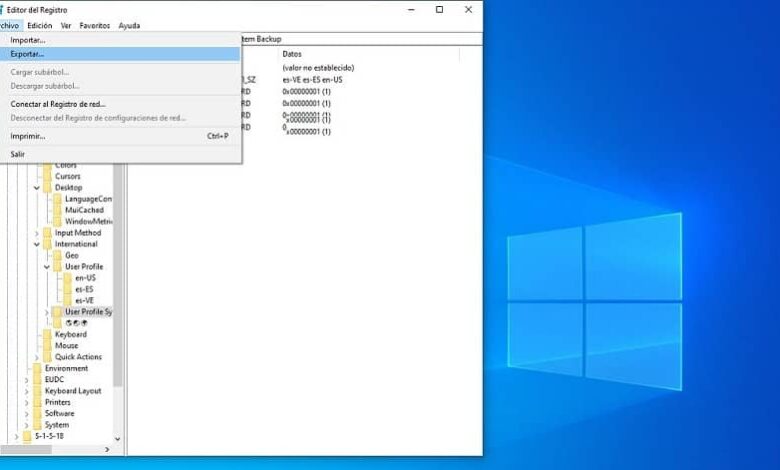Click the Keyboard Layout folder icon
780x470 pixels.
[37, 391]
